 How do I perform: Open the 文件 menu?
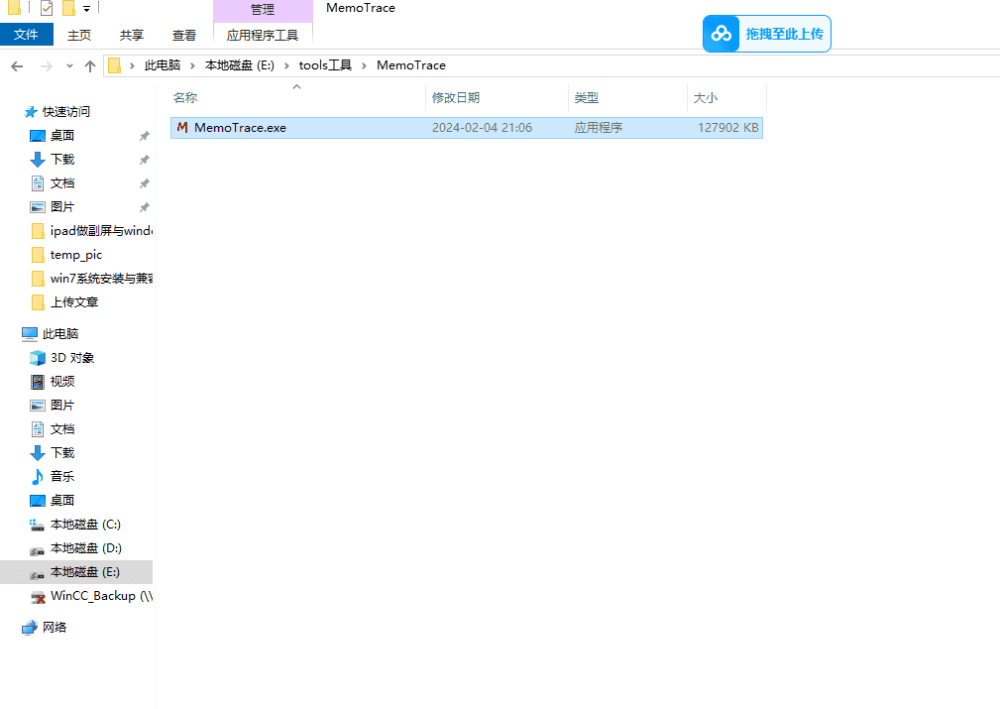(26, 35)
